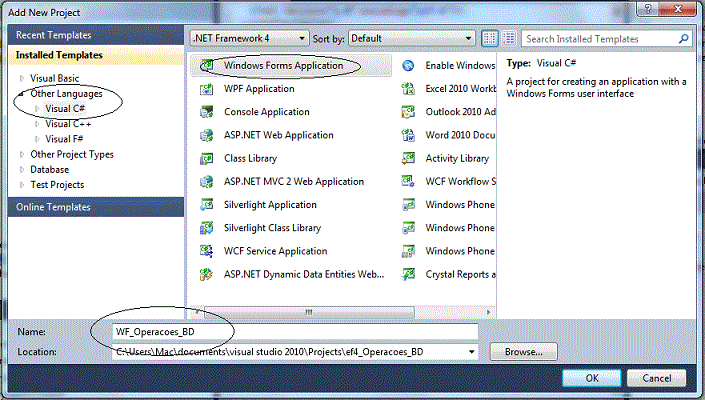
Task: Expand the Other Project Types node
Action: click(x=22, y=155)
